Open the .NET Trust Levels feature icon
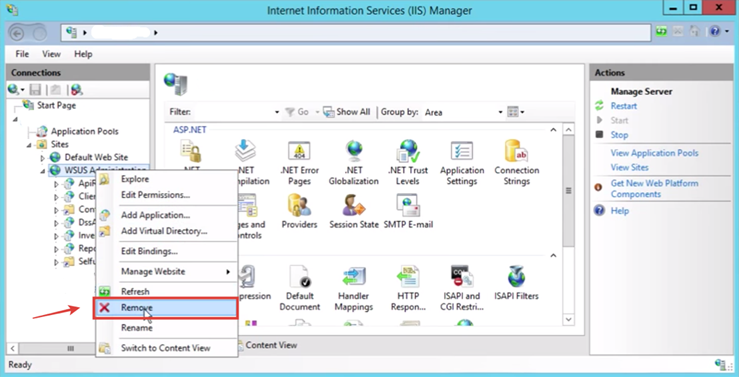739x377 pixels. 408,151
